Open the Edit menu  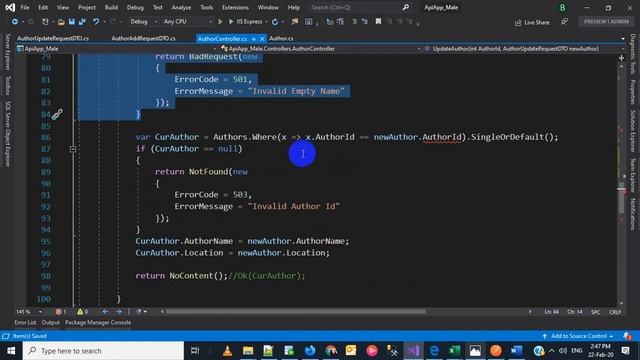pyautogui.click(x=43, y=7)
